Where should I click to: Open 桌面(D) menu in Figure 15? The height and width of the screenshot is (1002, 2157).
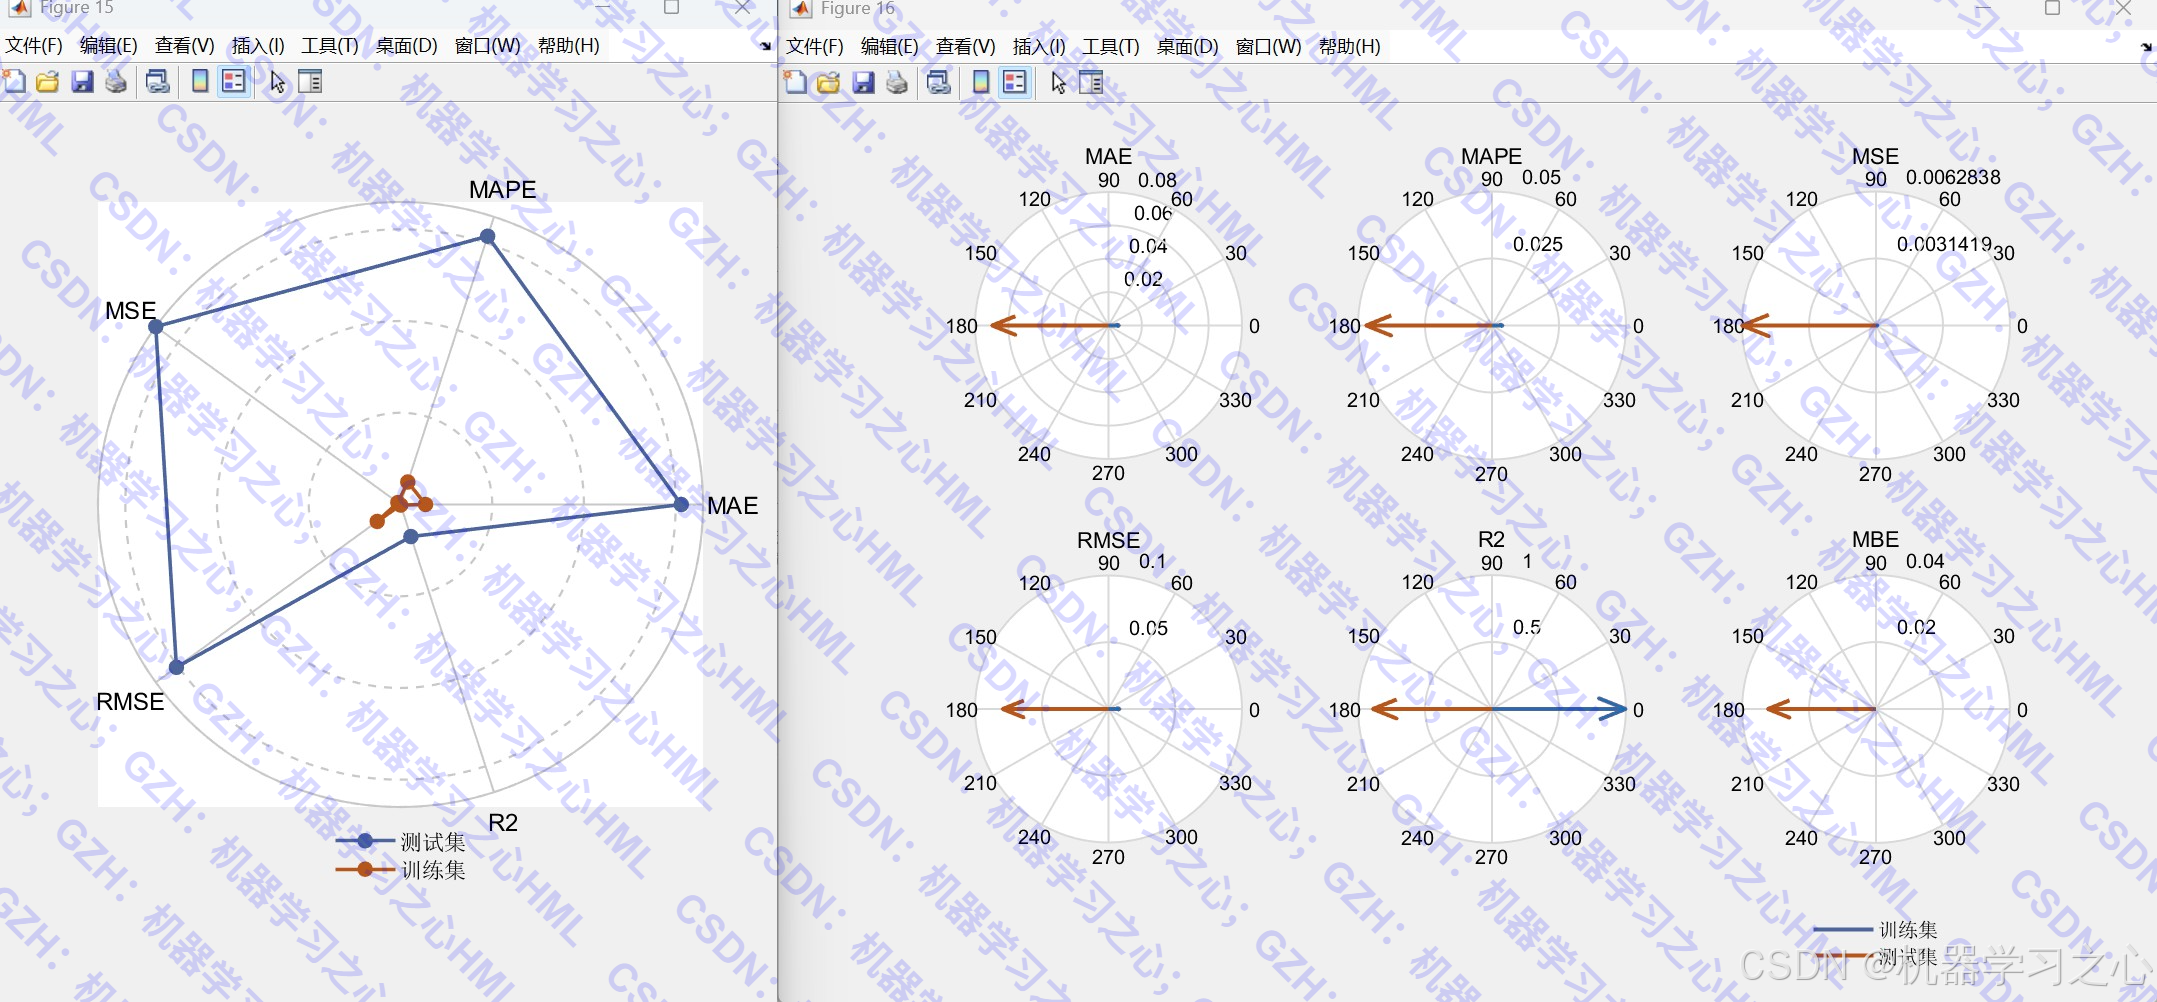(406, 45)
